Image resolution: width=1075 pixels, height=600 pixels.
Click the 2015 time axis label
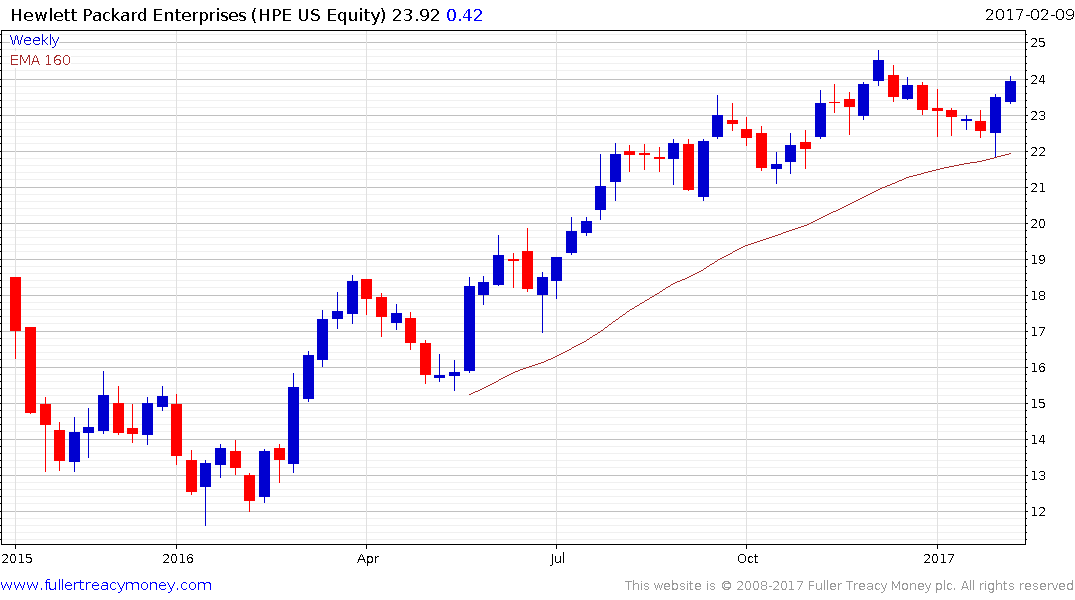coord(17,558)
